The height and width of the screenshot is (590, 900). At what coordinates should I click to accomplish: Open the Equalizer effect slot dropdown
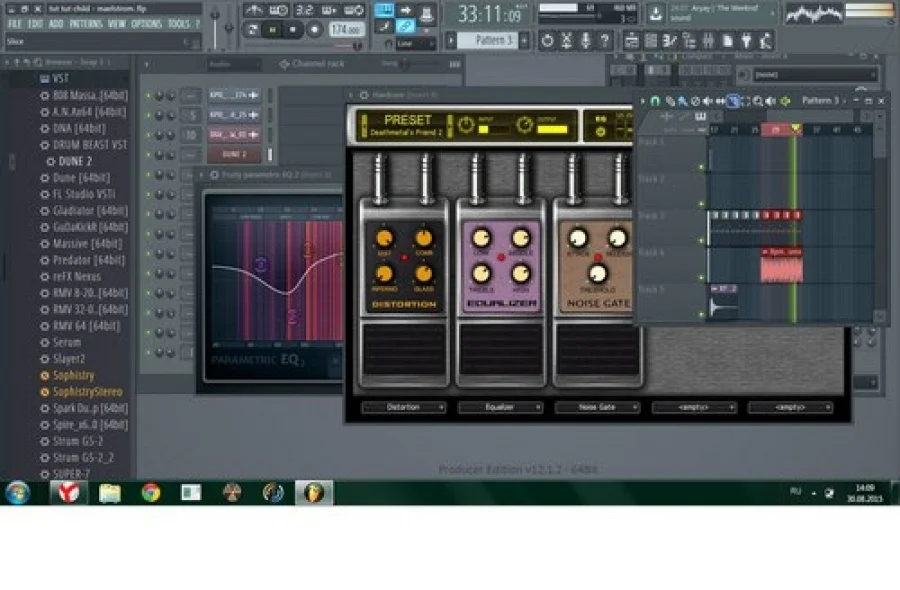(500, 407)
